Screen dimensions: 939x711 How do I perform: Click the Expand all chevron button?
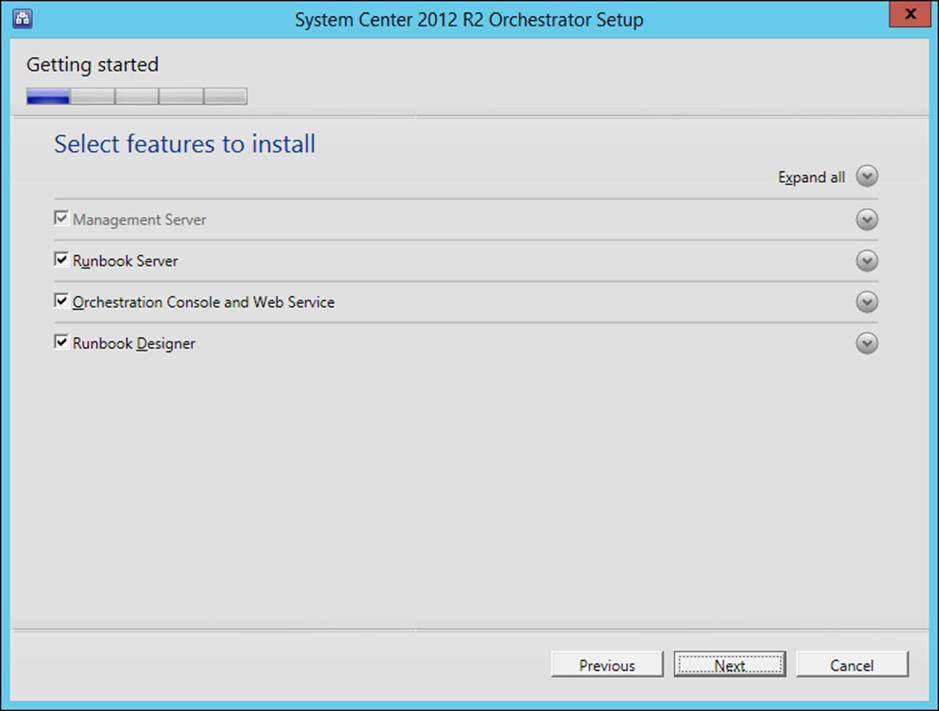(x=867, y=176)
